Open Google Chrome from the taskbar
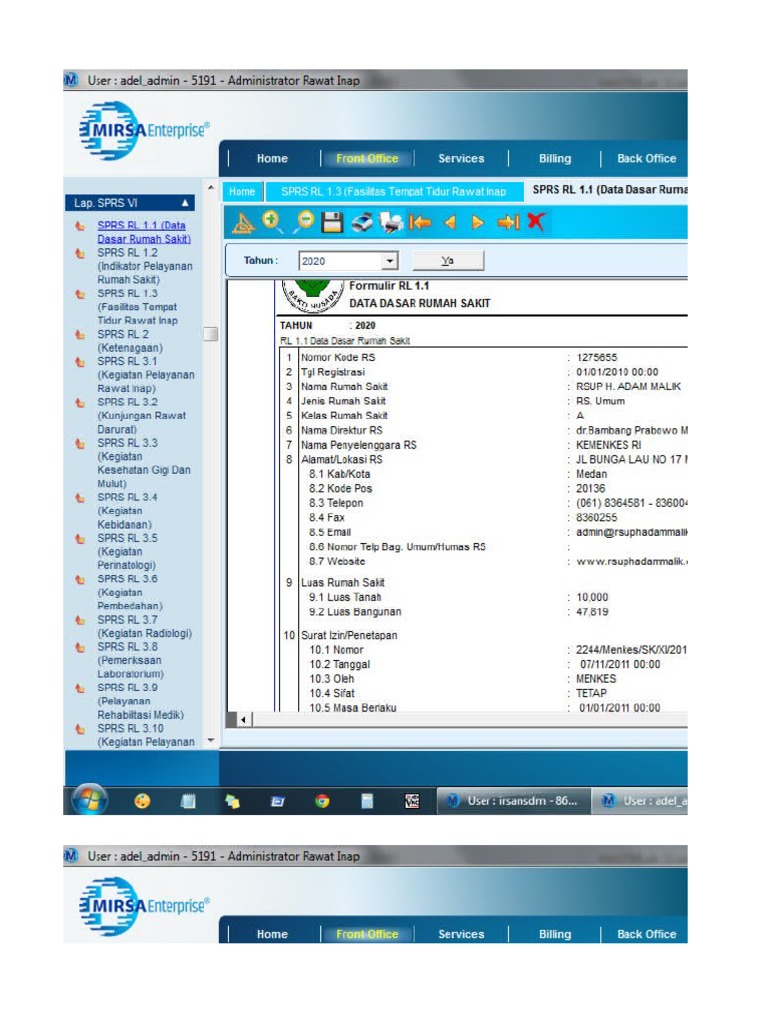The height and width of the screenshot is (1024, 768). click(x=322, y=801)
